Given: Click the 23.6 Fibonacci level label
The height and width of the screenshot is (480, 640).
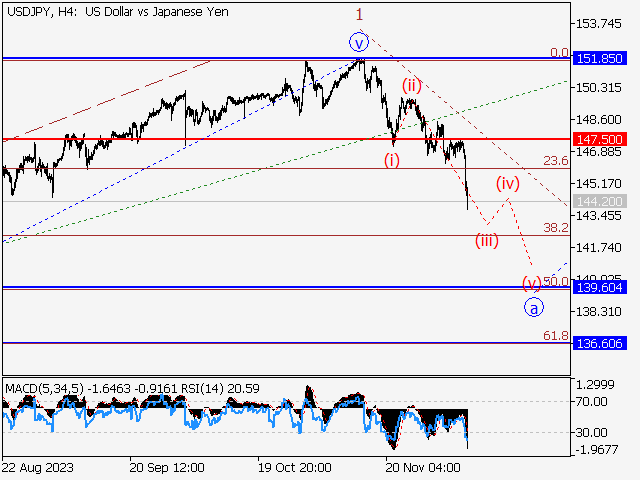Looking at the screenshot, I should 556,161.
